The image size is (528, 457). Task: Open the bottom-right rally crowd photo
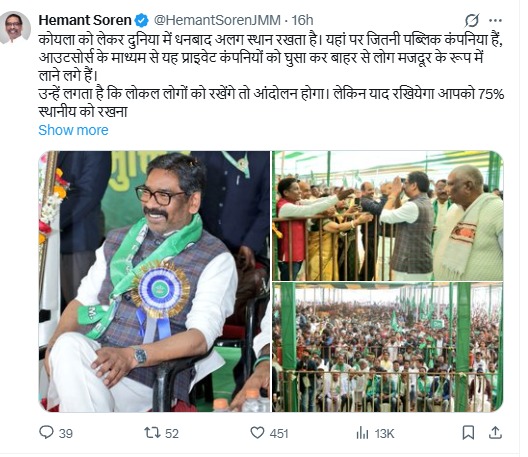(x=388, y=347)
